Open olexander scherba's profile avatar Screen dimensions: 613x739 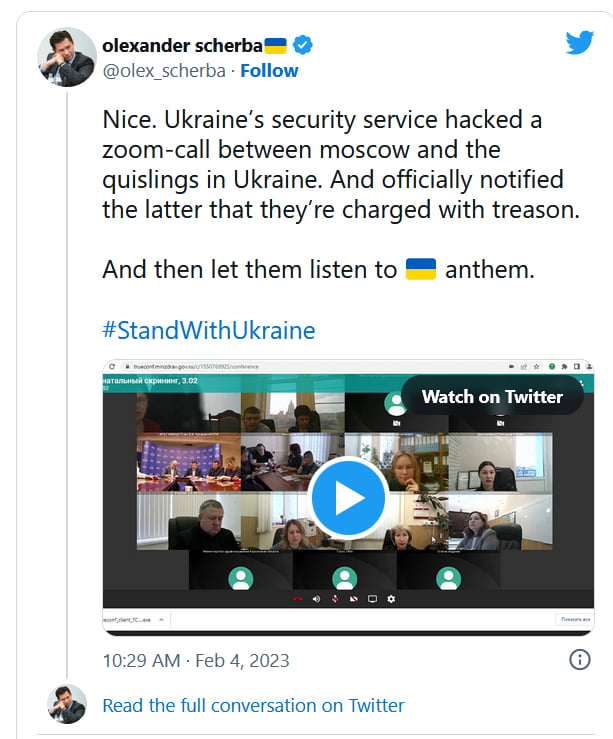67,57
